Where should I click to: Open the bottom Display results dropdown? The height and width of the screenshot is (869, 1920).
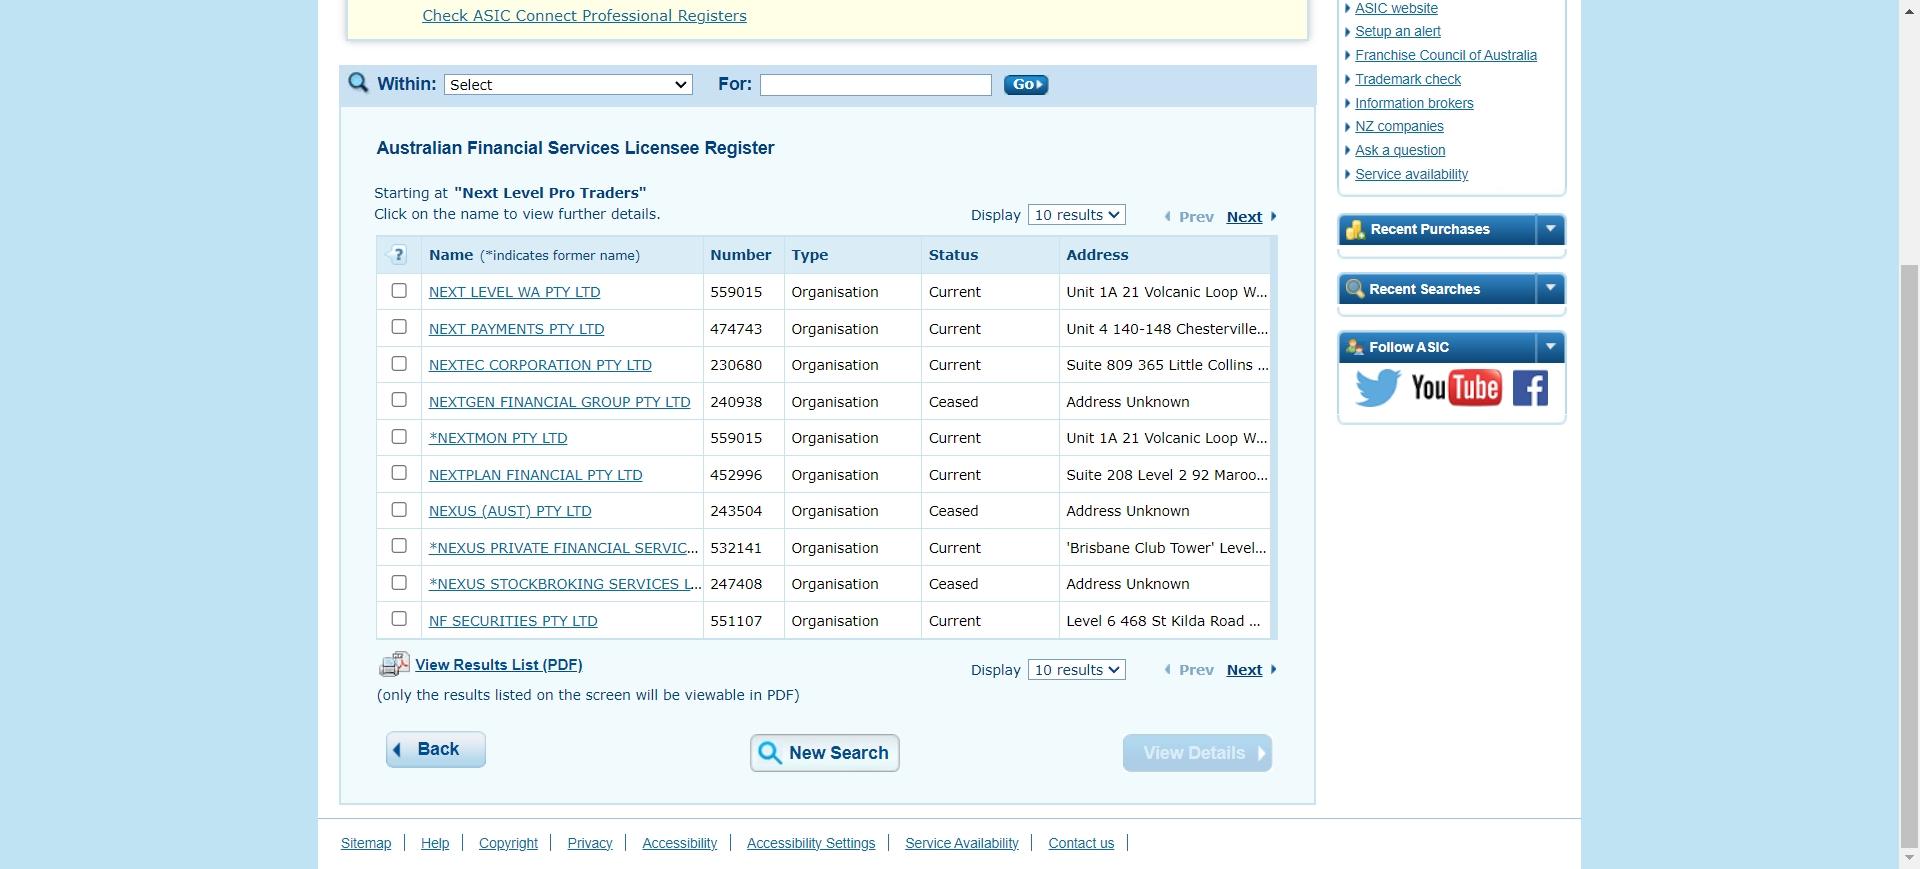pyautogui.click(x=1077, y=670)
